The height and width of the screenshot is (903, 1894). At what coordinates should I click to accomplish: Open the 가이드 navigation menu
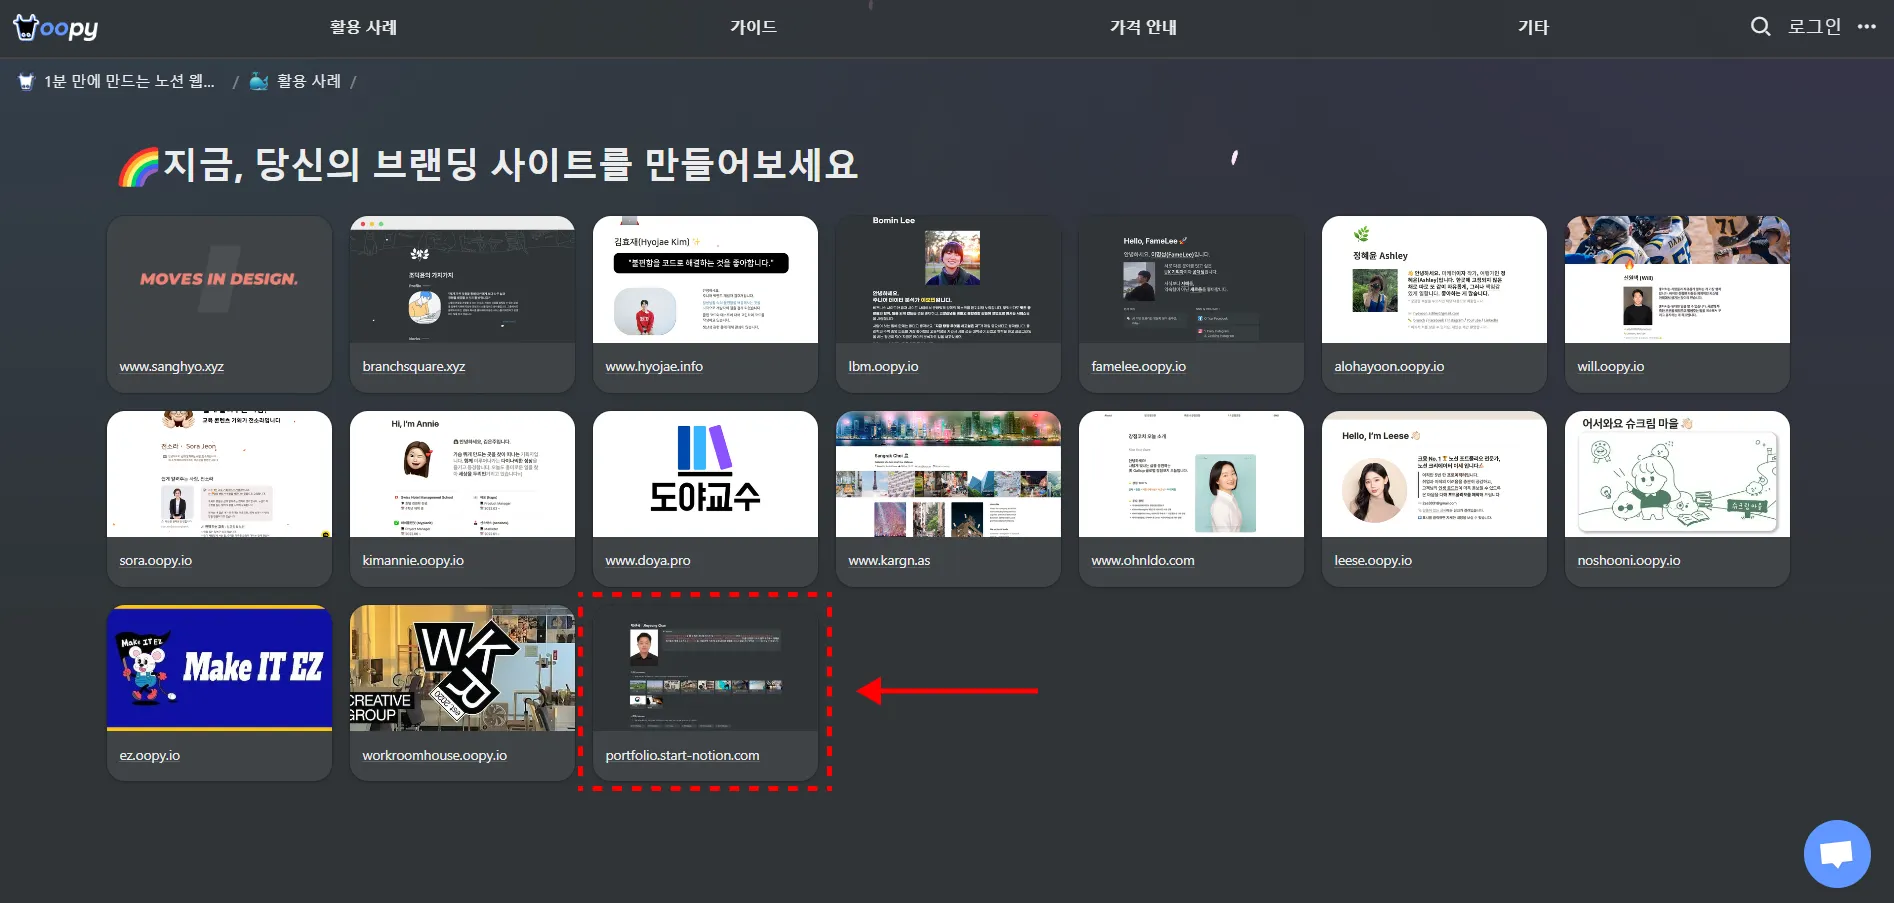pos(755,27)
